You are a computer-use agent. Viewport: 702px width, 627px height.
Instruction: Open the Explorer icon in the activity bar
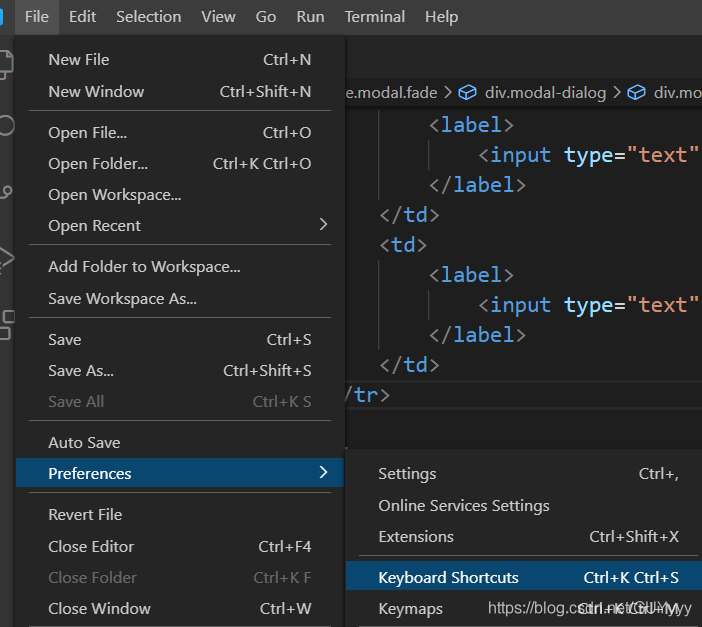pyautogui.click(x=6, y=65)
